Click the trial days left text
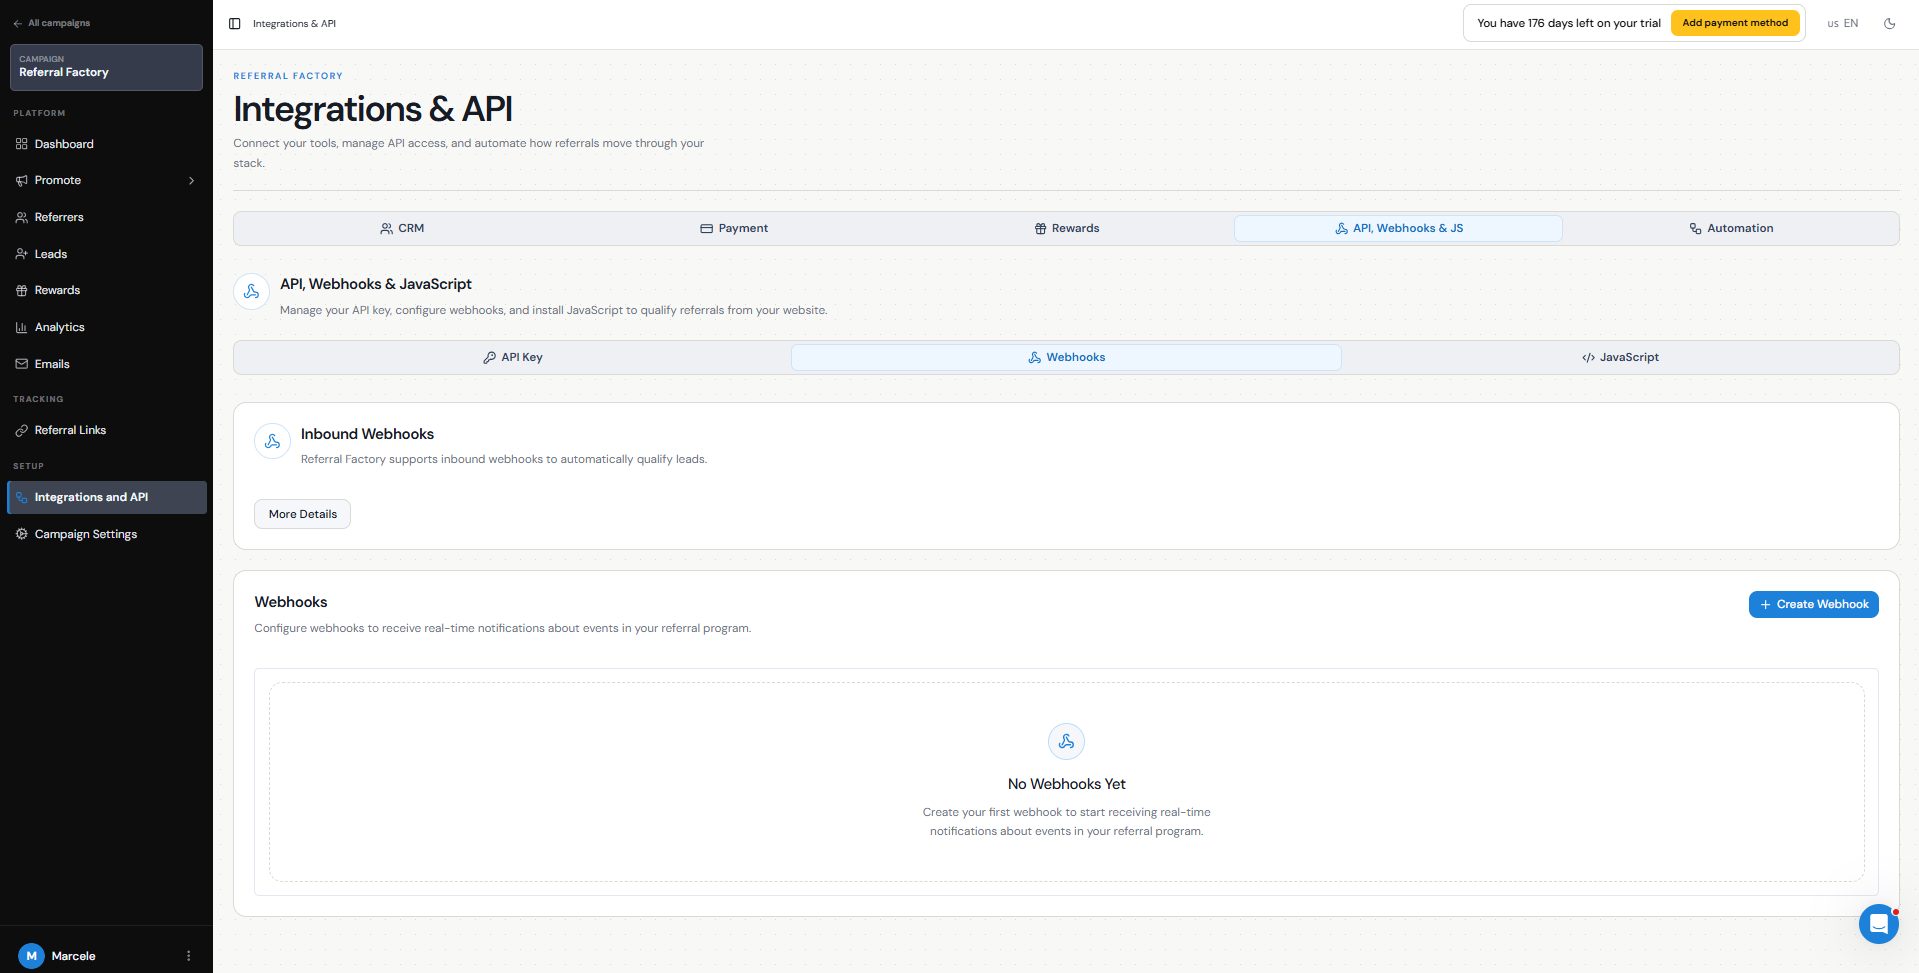This screenshot has height=973, width=1919. tap(1568, 23)
